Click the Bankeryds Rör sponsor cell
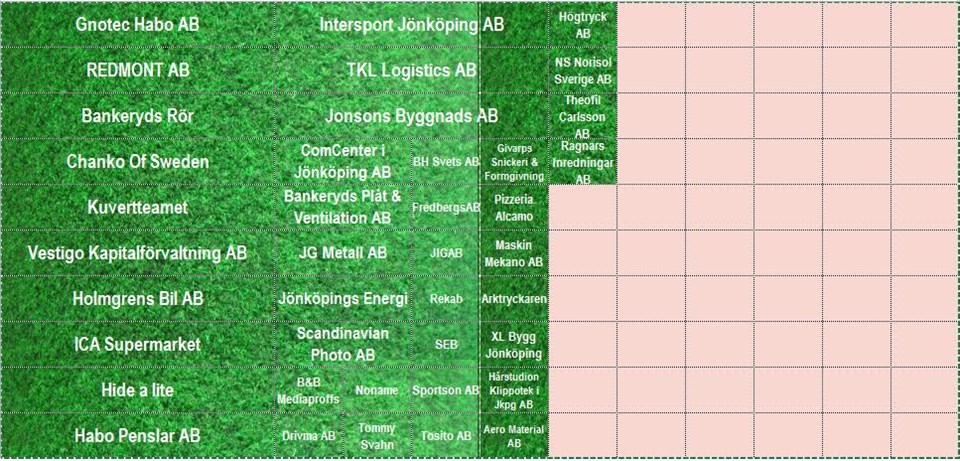This screenshot has width=960, height=461. click(x=138, y=116)
